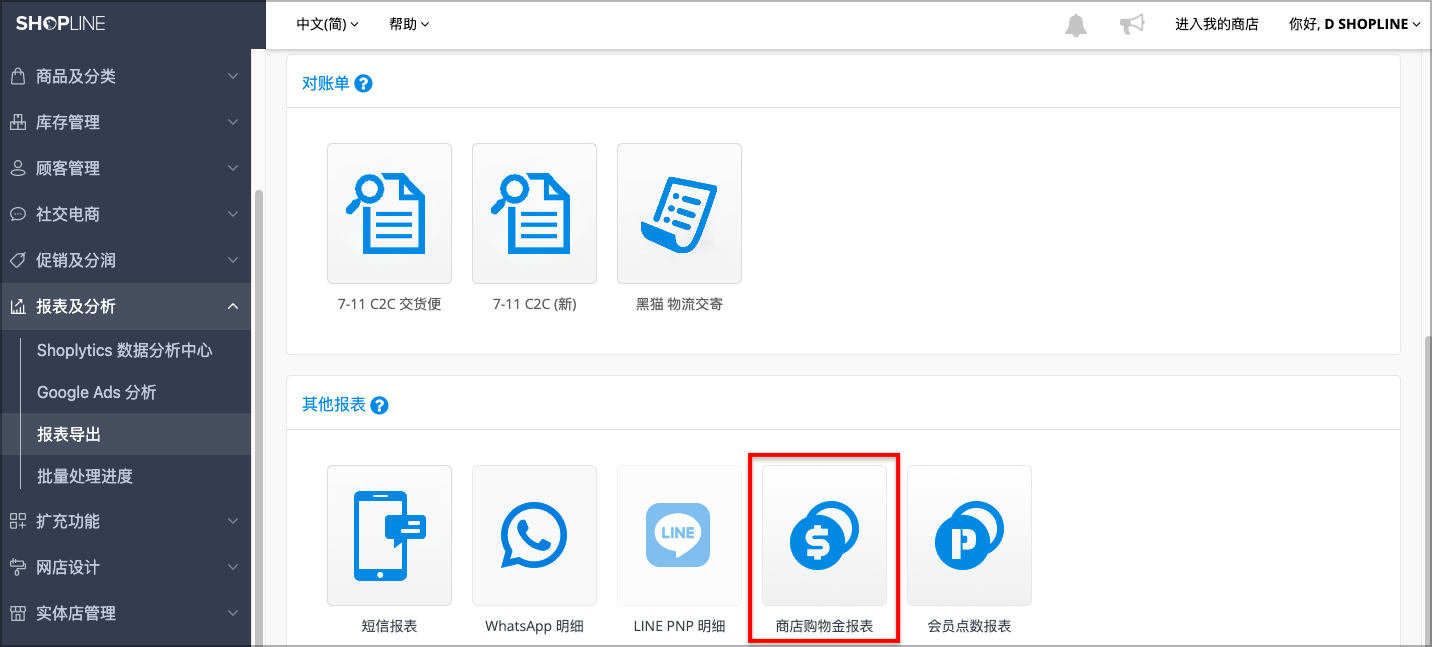
Task: Click the notification bell icon
Action: (1076, 24)
